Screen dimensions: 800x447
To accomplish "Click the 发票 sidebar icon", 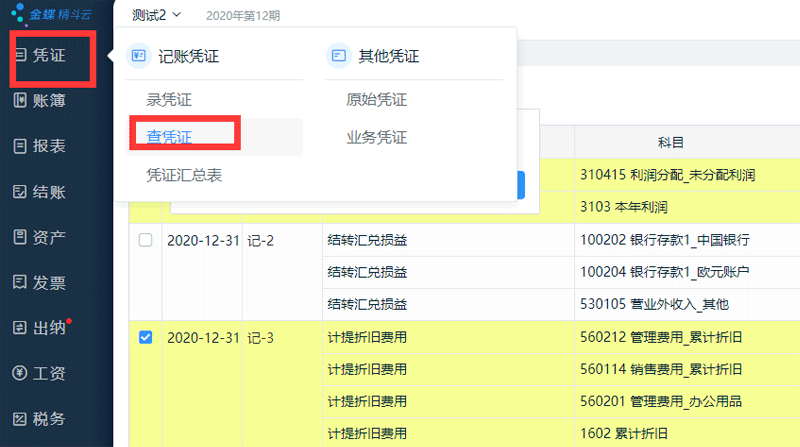I will [20, 282].
